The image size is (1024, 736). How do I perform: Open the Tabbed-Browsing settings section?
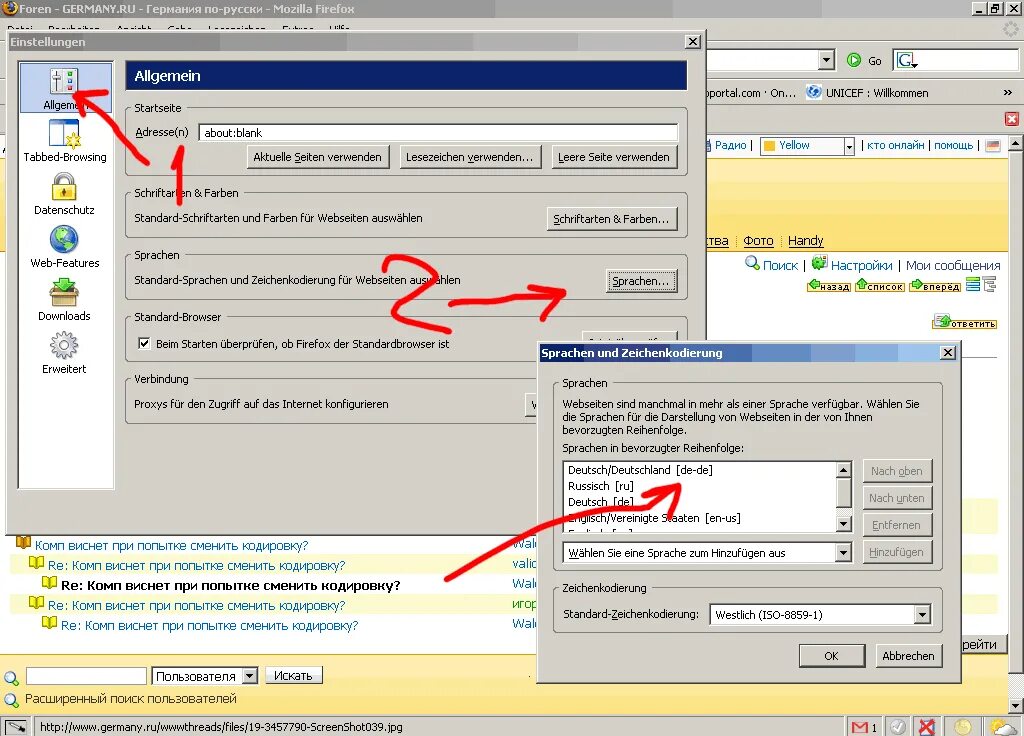click(x=65, y=141)
